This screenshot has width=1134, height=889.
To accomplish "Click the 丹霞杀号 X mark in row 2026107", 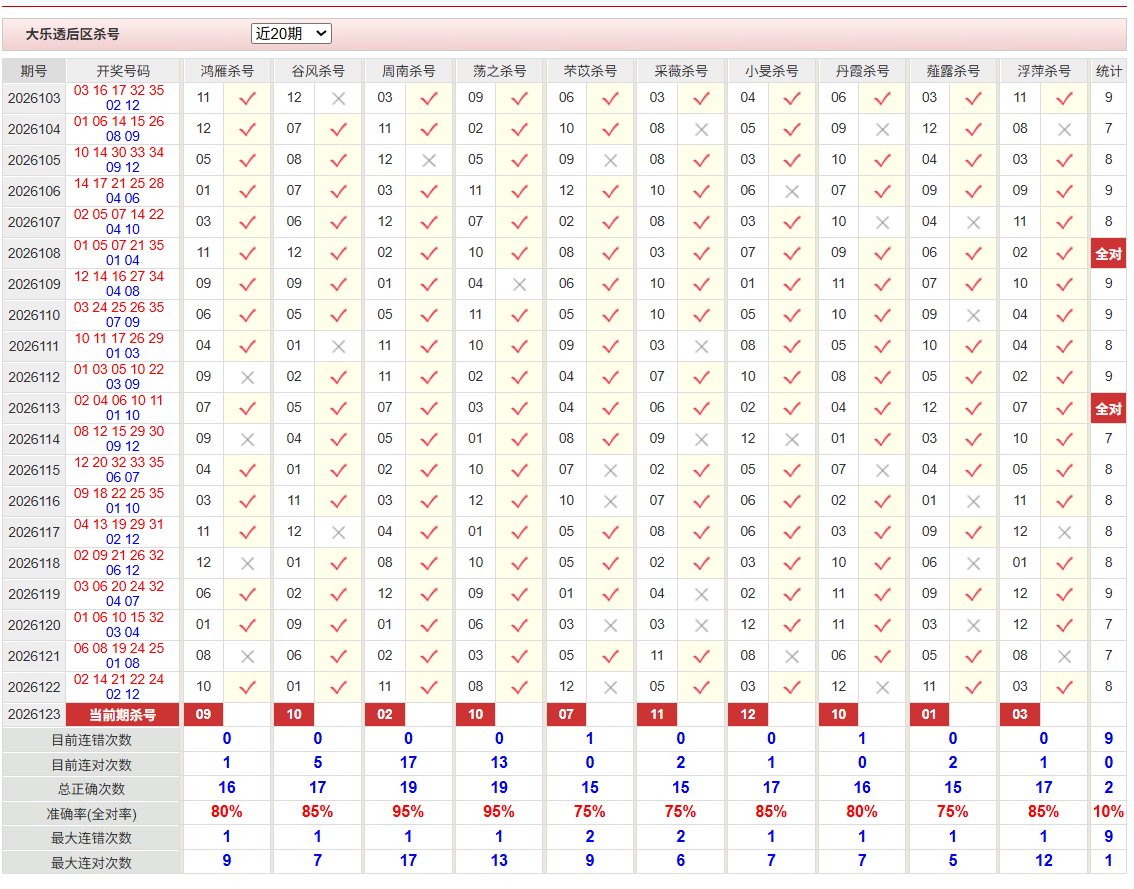I will tap(882, 223).
